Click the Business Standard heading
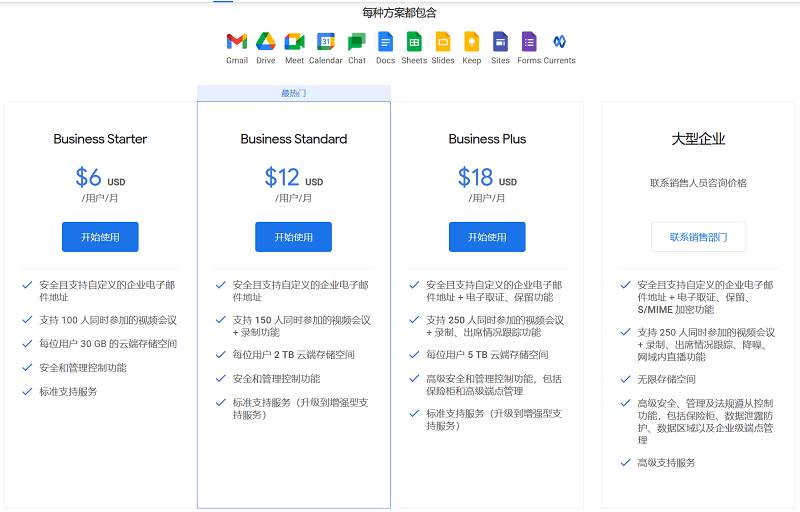Screen dimensions: 800x512 pos(294,139)
